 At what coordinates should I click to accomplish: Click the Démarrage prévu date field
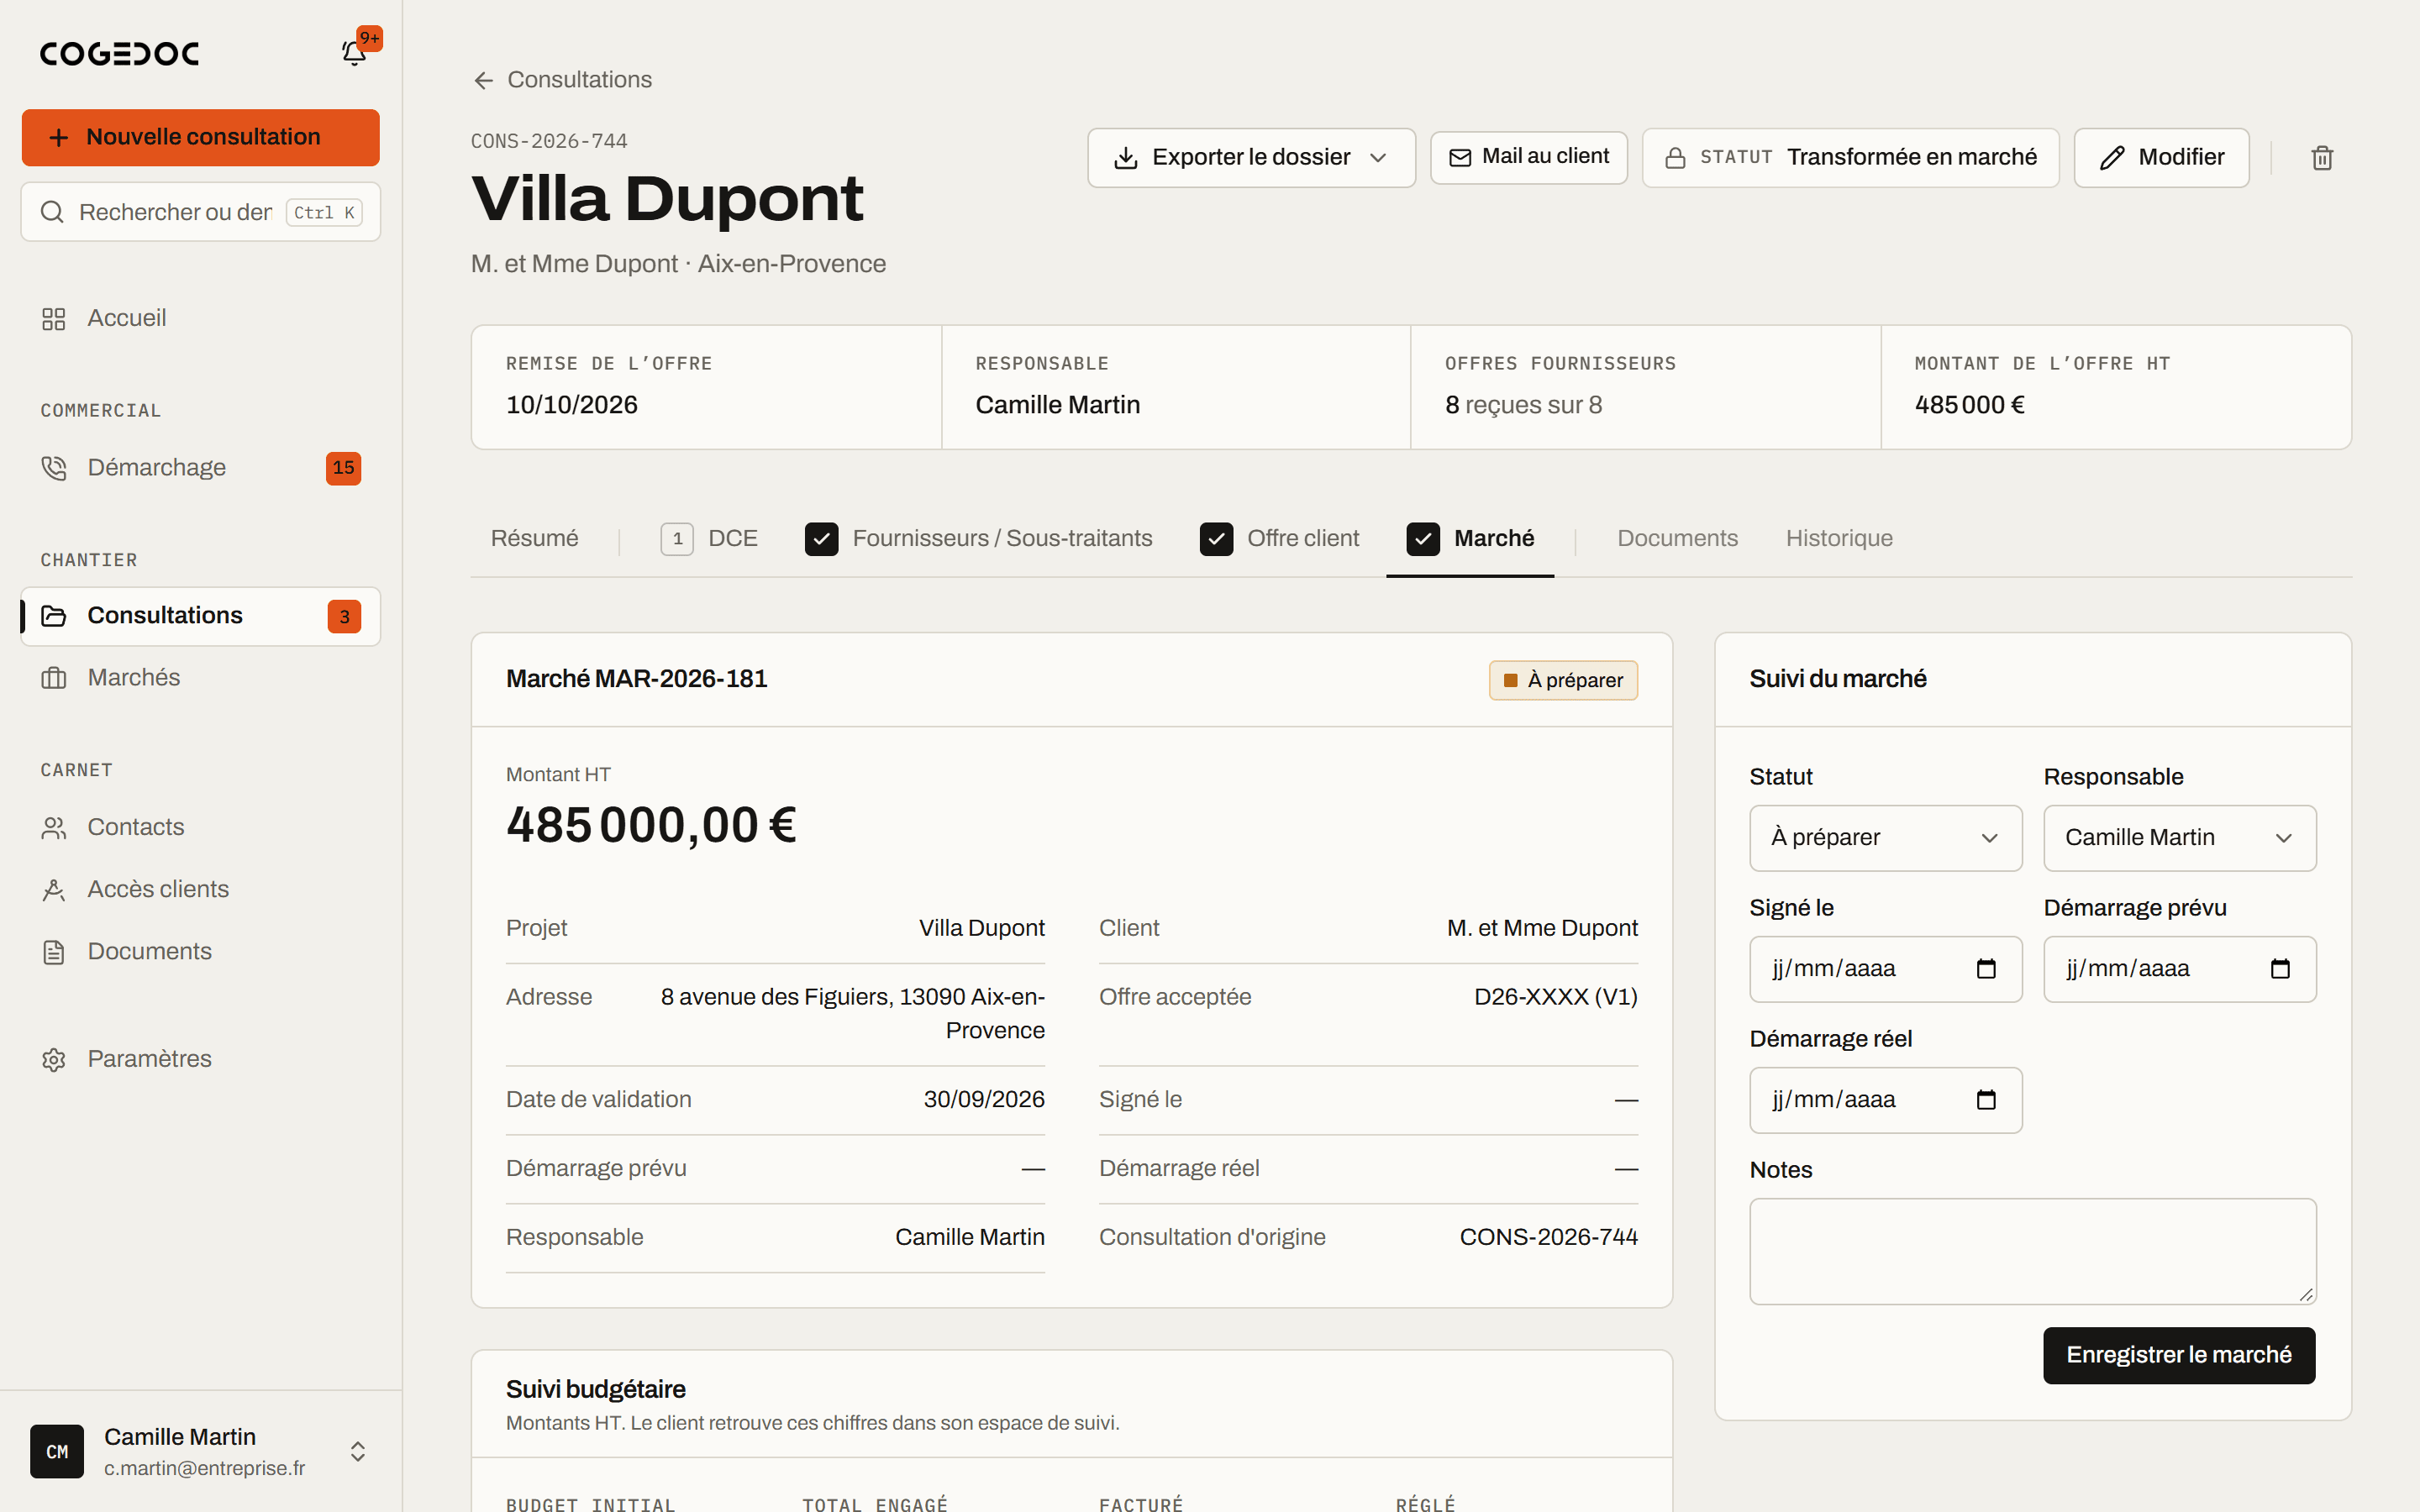point(2179,969)
